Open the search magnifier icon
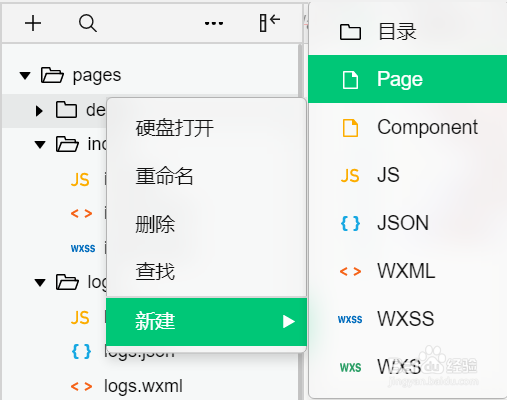Image resolution: width=507 pixels, height=400 pixels. pos(88,23)
